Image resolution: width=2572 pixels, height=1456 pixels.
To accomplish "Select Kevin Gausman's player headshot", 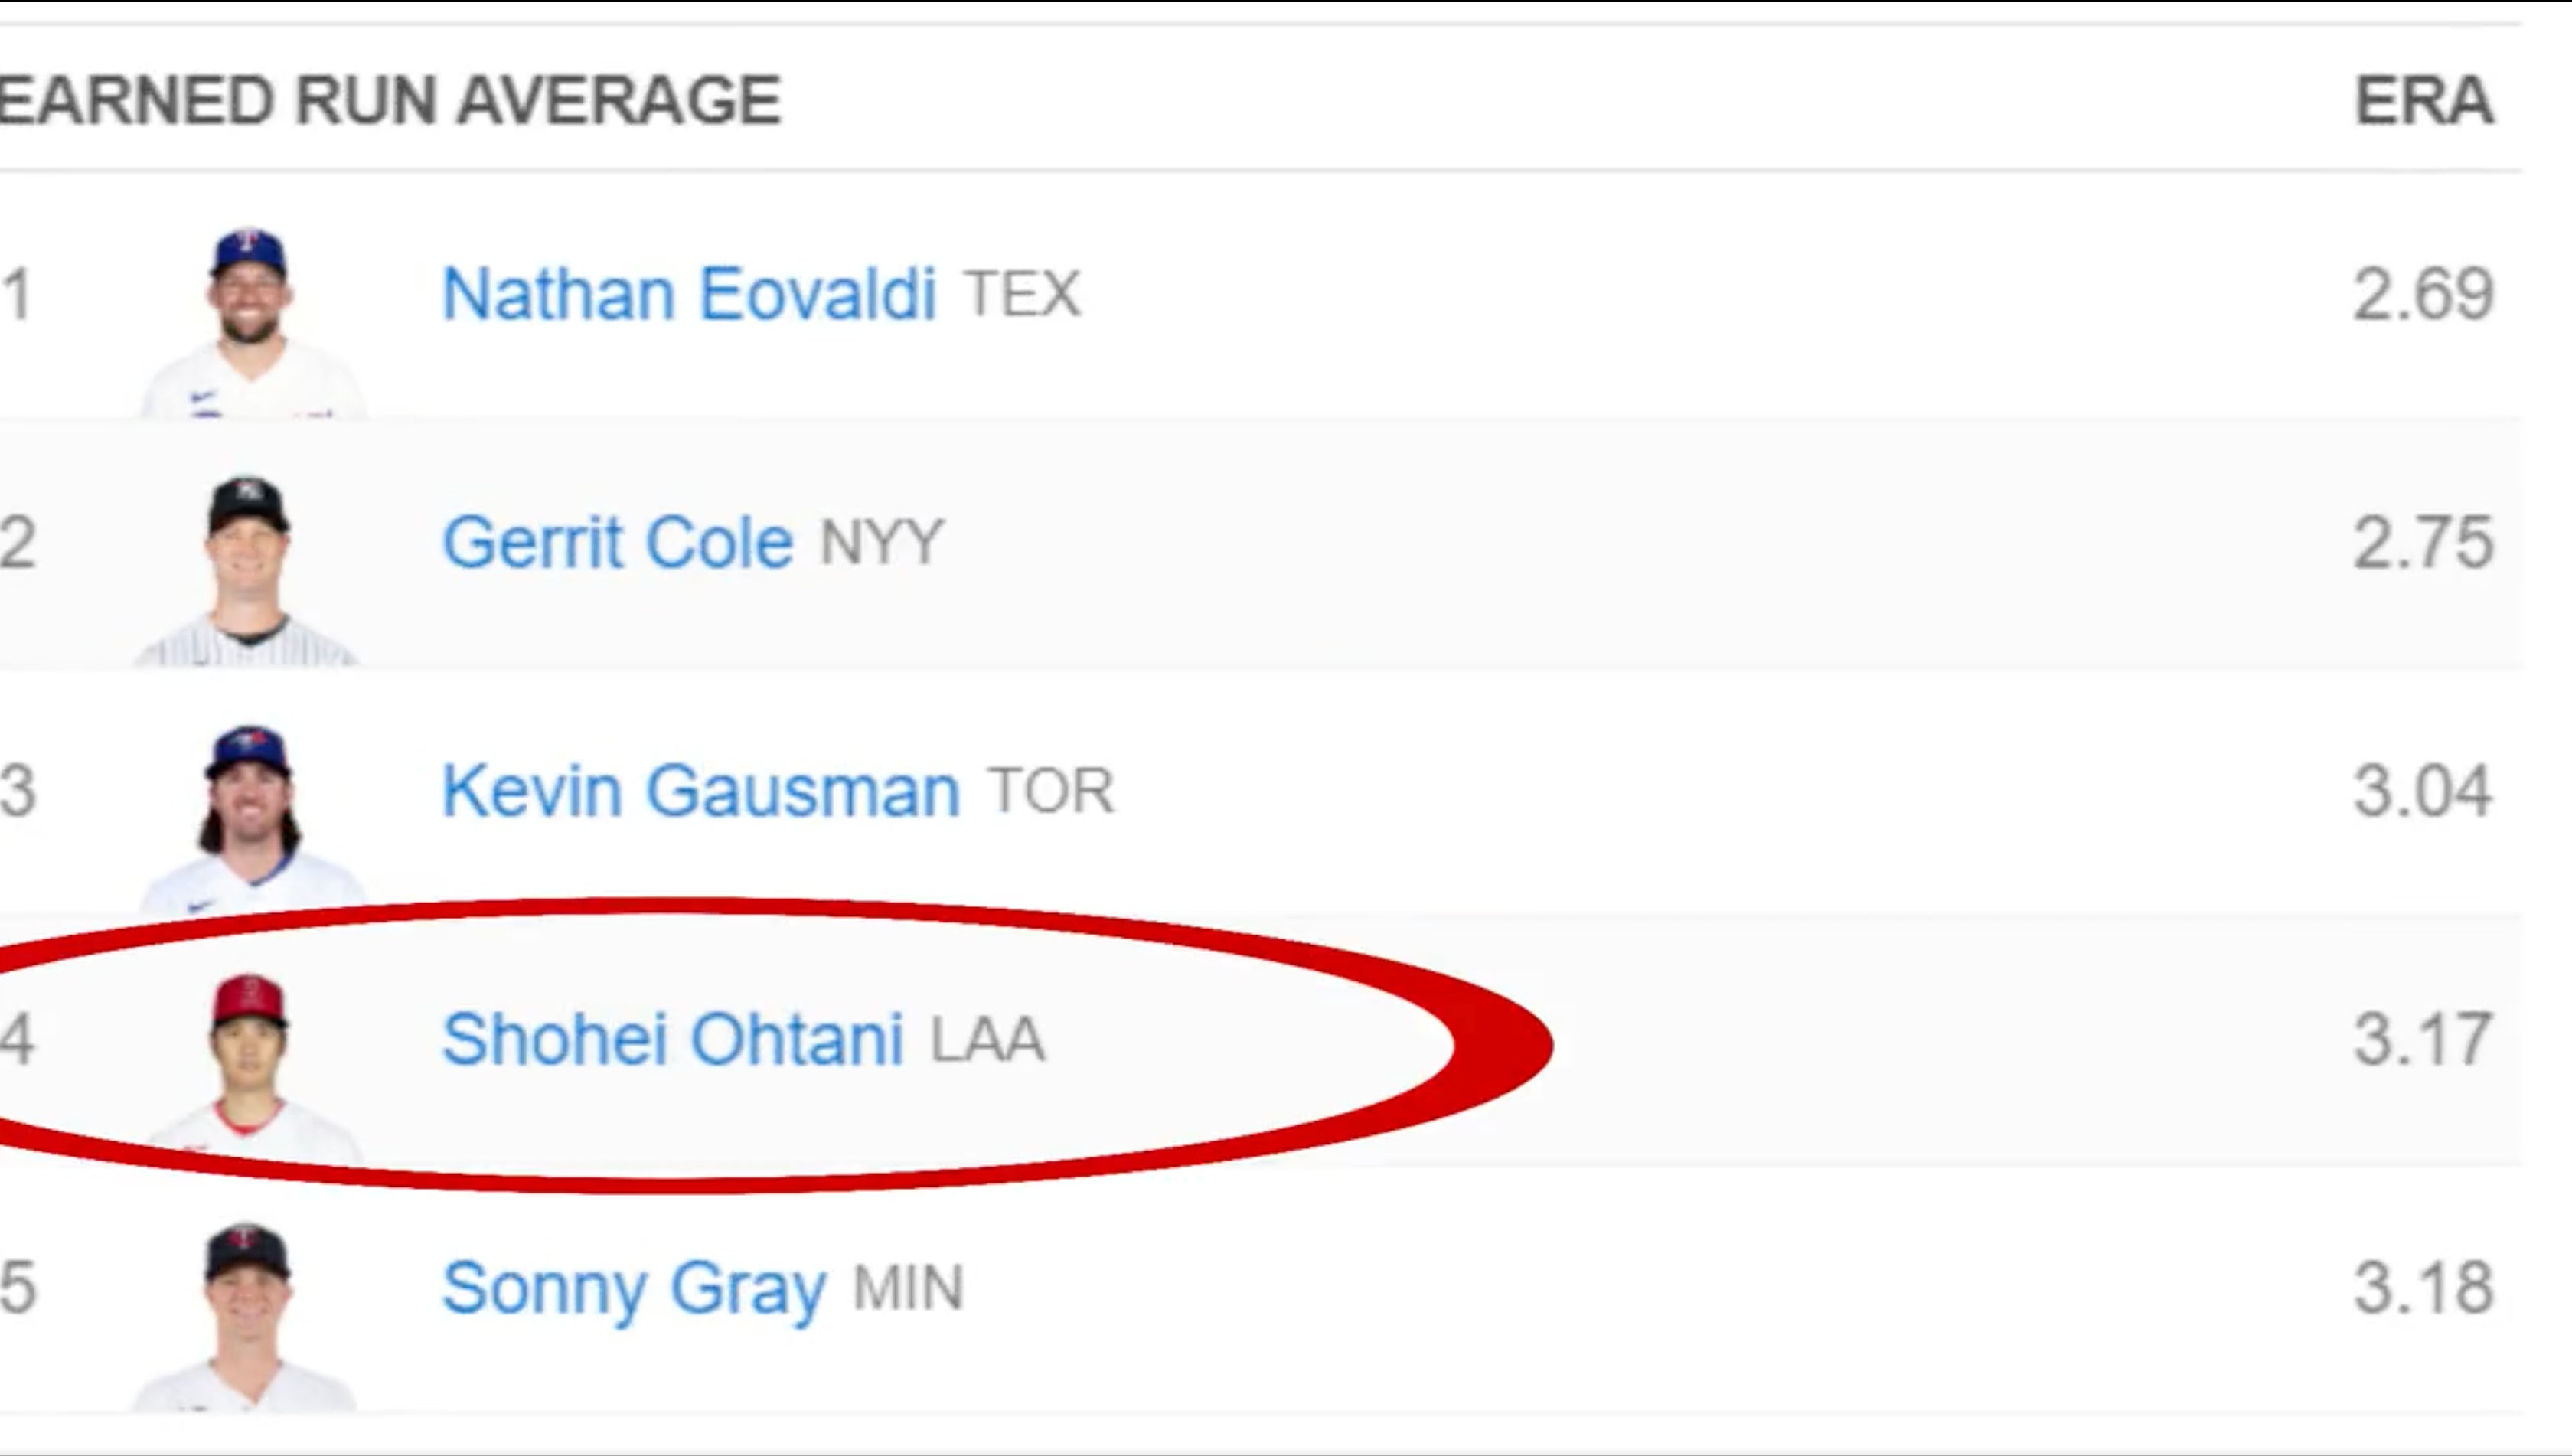I will click(x=250, y=818).
